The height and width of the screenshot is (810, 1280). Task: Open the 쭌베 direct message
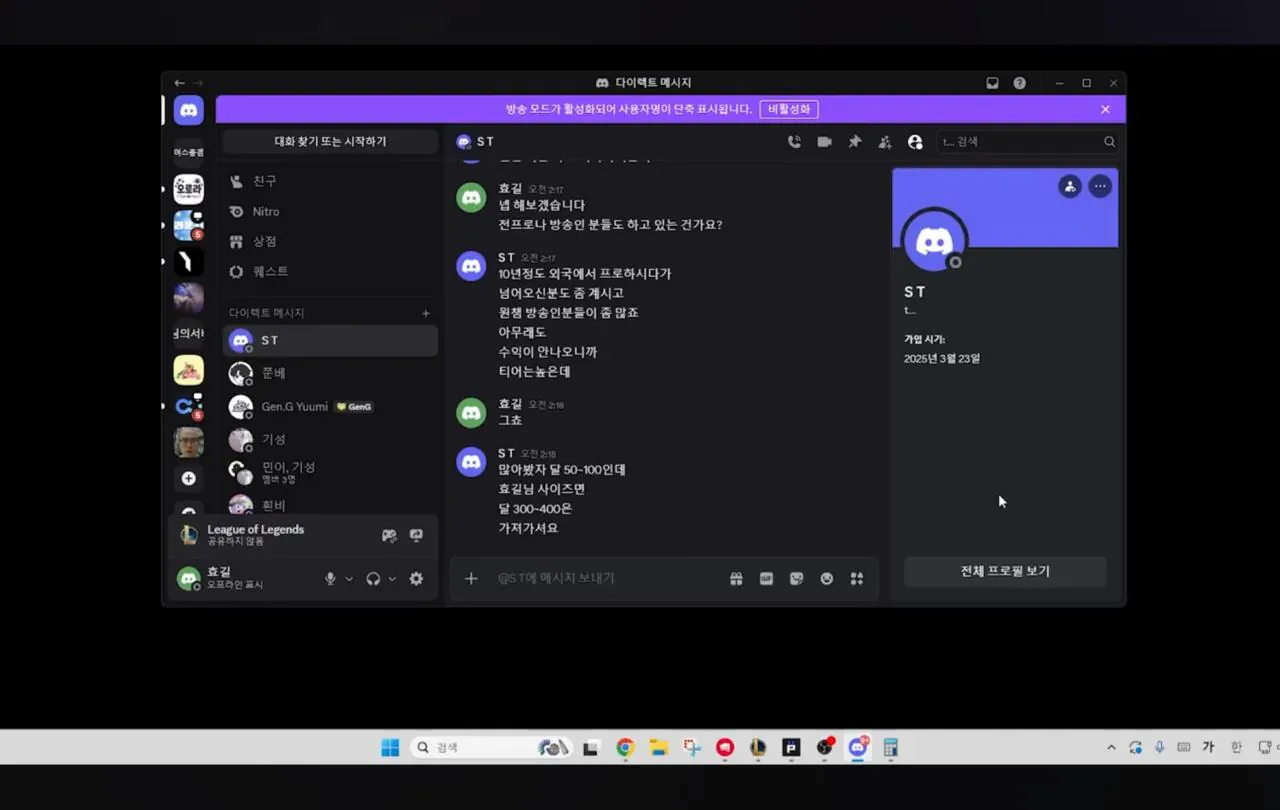point(330,373)
